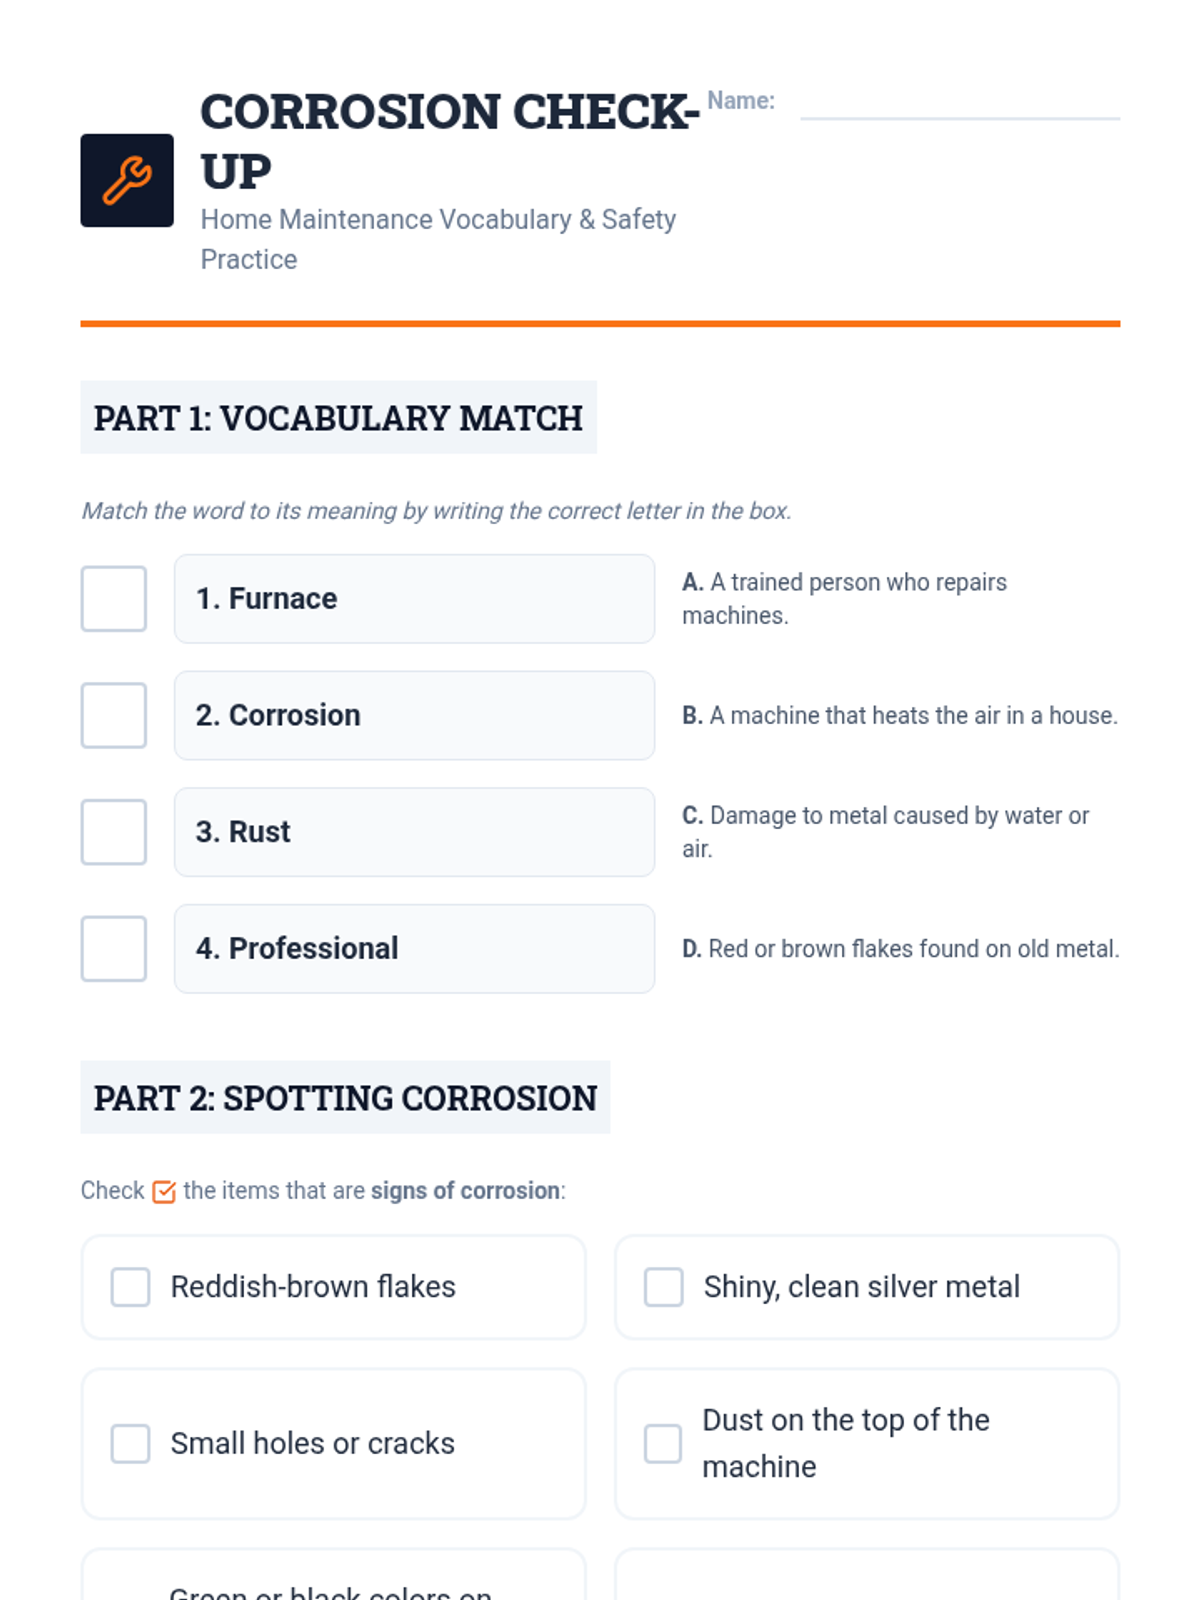Select the answer box for Corrosion
1200x1600 pixels.
coord(114,715)
